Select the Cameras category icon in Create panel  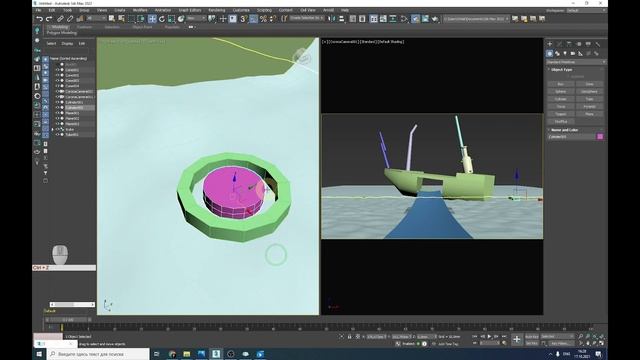tap(573, 53)
